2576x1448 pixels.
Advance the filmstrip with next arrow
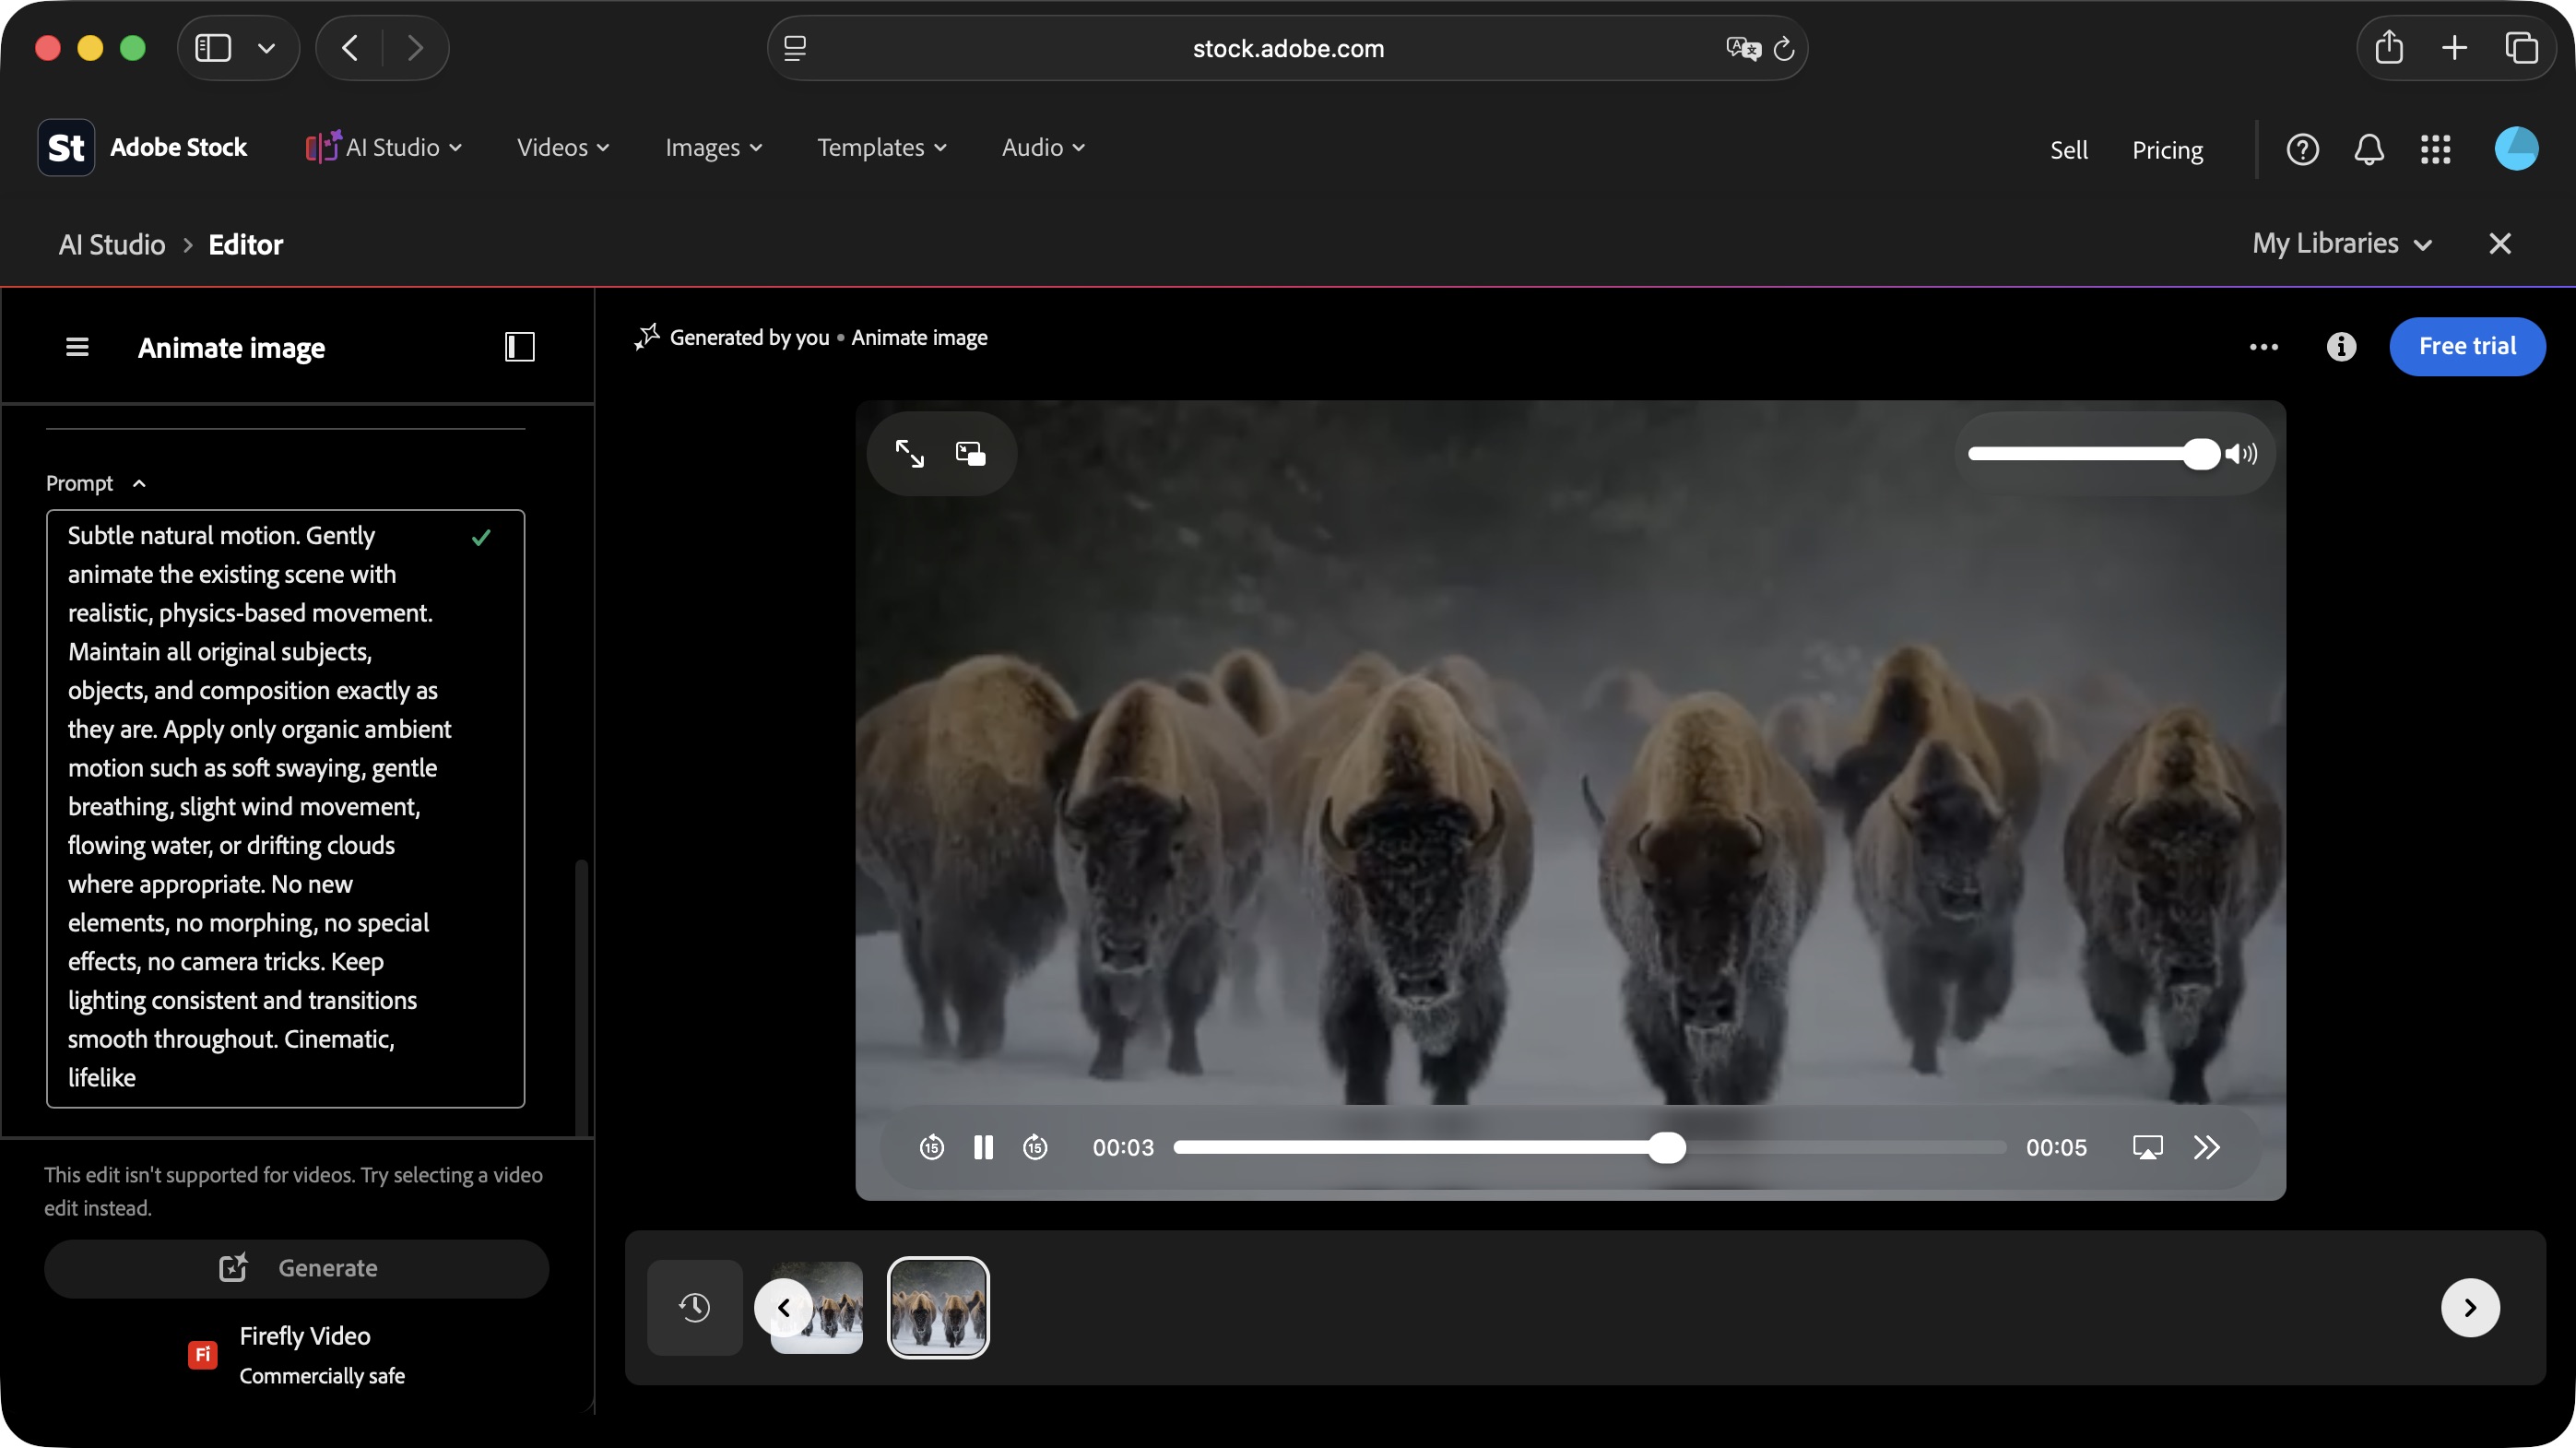tap(2469, 1307)
